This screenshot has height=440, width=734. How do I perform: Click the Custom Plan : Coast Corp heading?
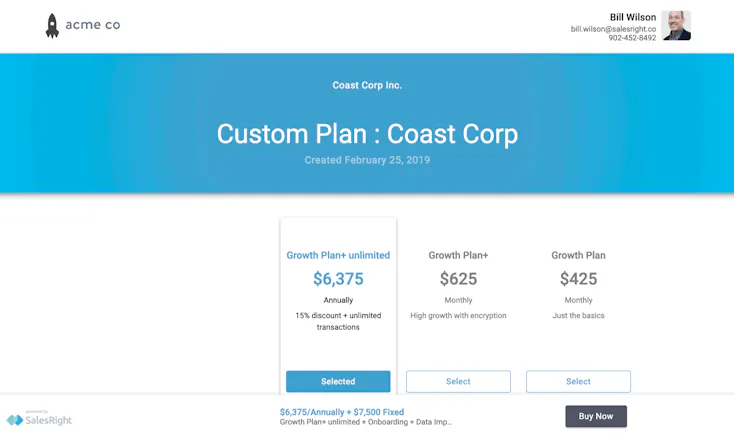[367, 134]
